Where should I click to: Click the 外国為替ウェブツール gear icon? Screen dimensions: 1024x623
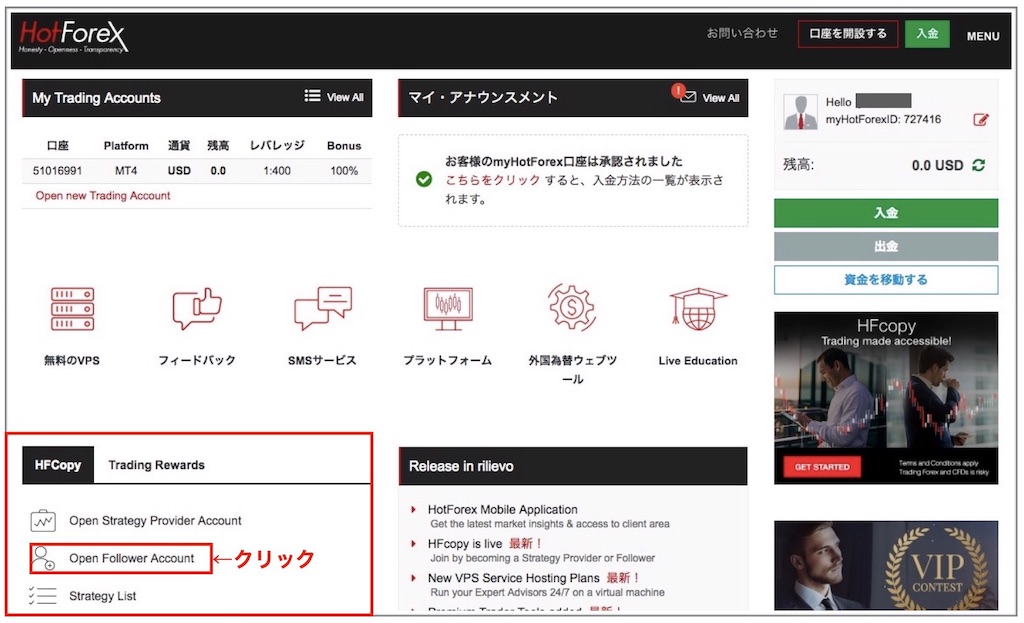coord(571,309)
